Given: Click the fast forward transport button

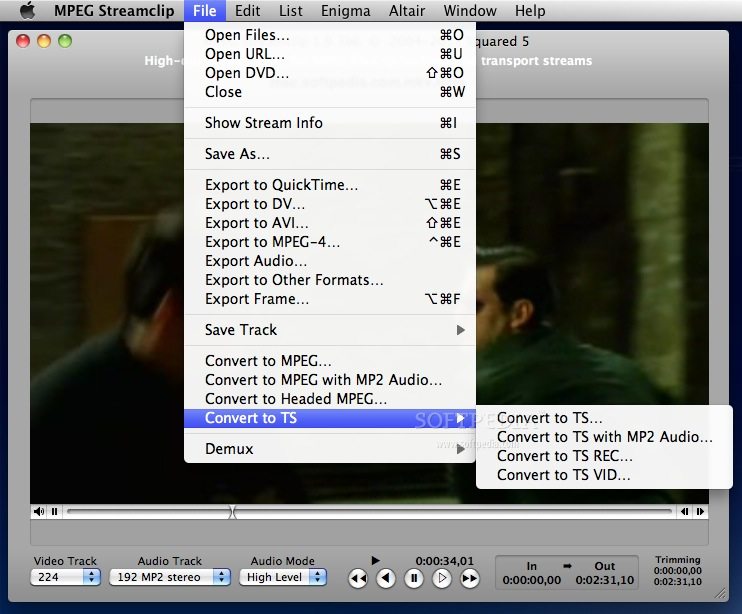Looking at the screenshot, I should click(x=469, y=578).
